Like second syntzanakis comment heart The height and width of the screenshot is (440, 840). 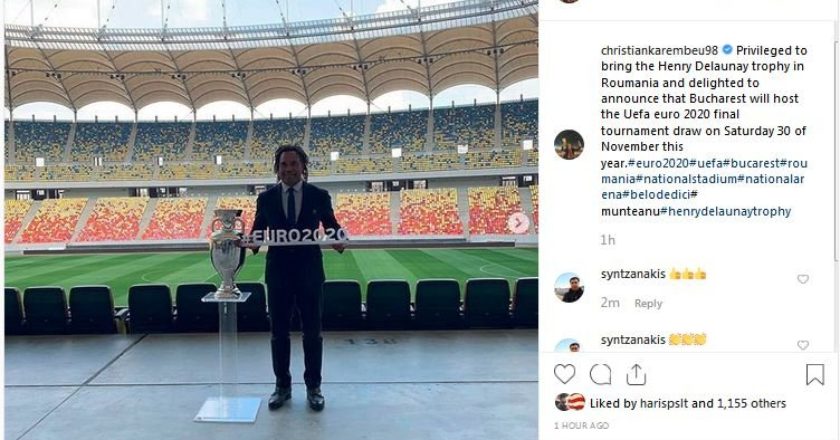click(x=802, y=345)
